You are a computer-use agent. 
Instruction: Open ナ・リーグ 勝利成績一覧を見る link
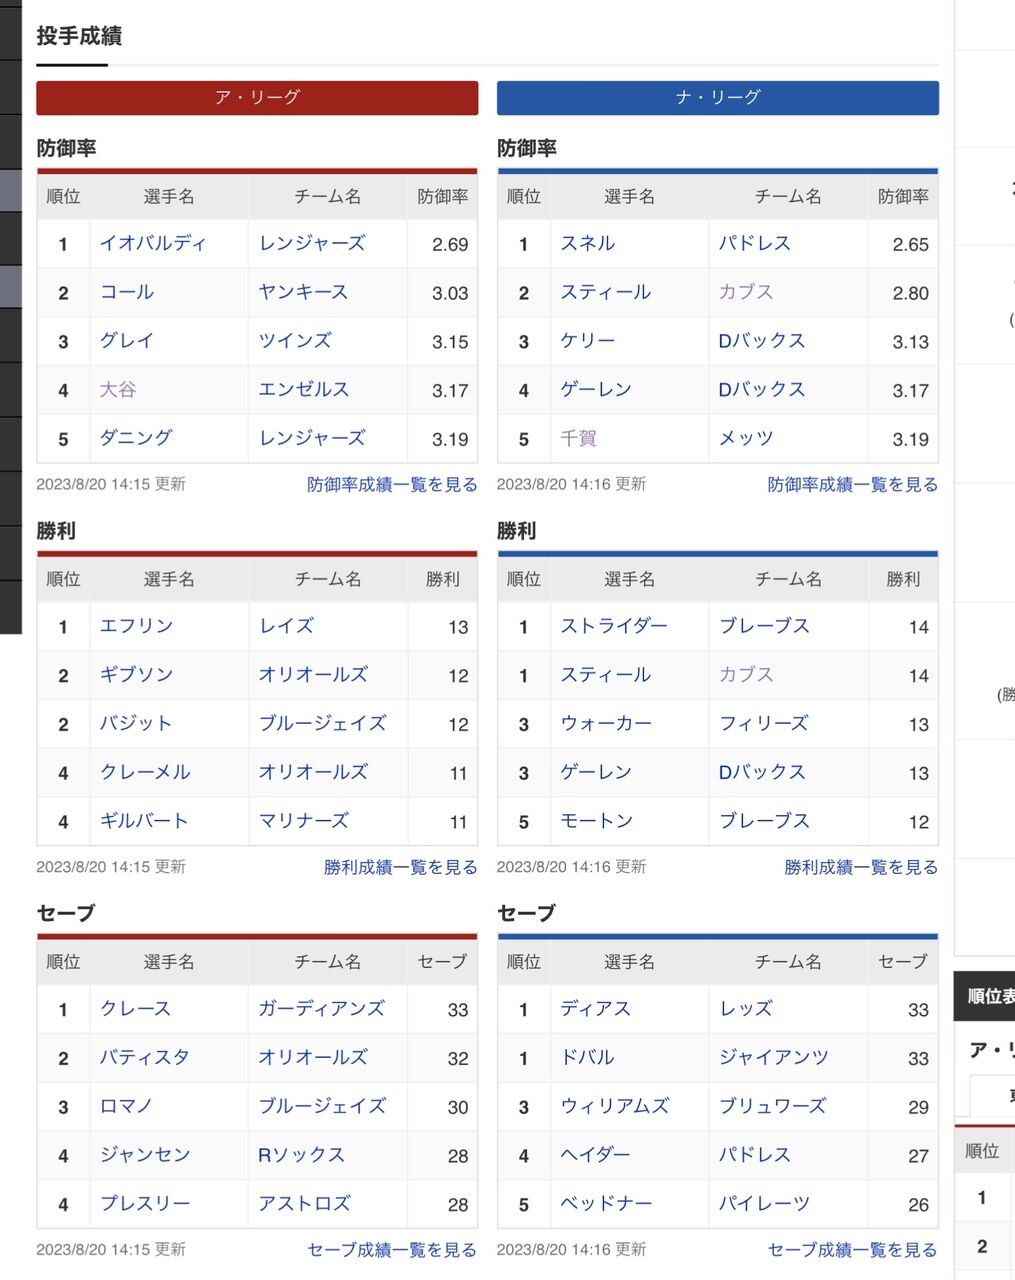click(x=860, y=867)
